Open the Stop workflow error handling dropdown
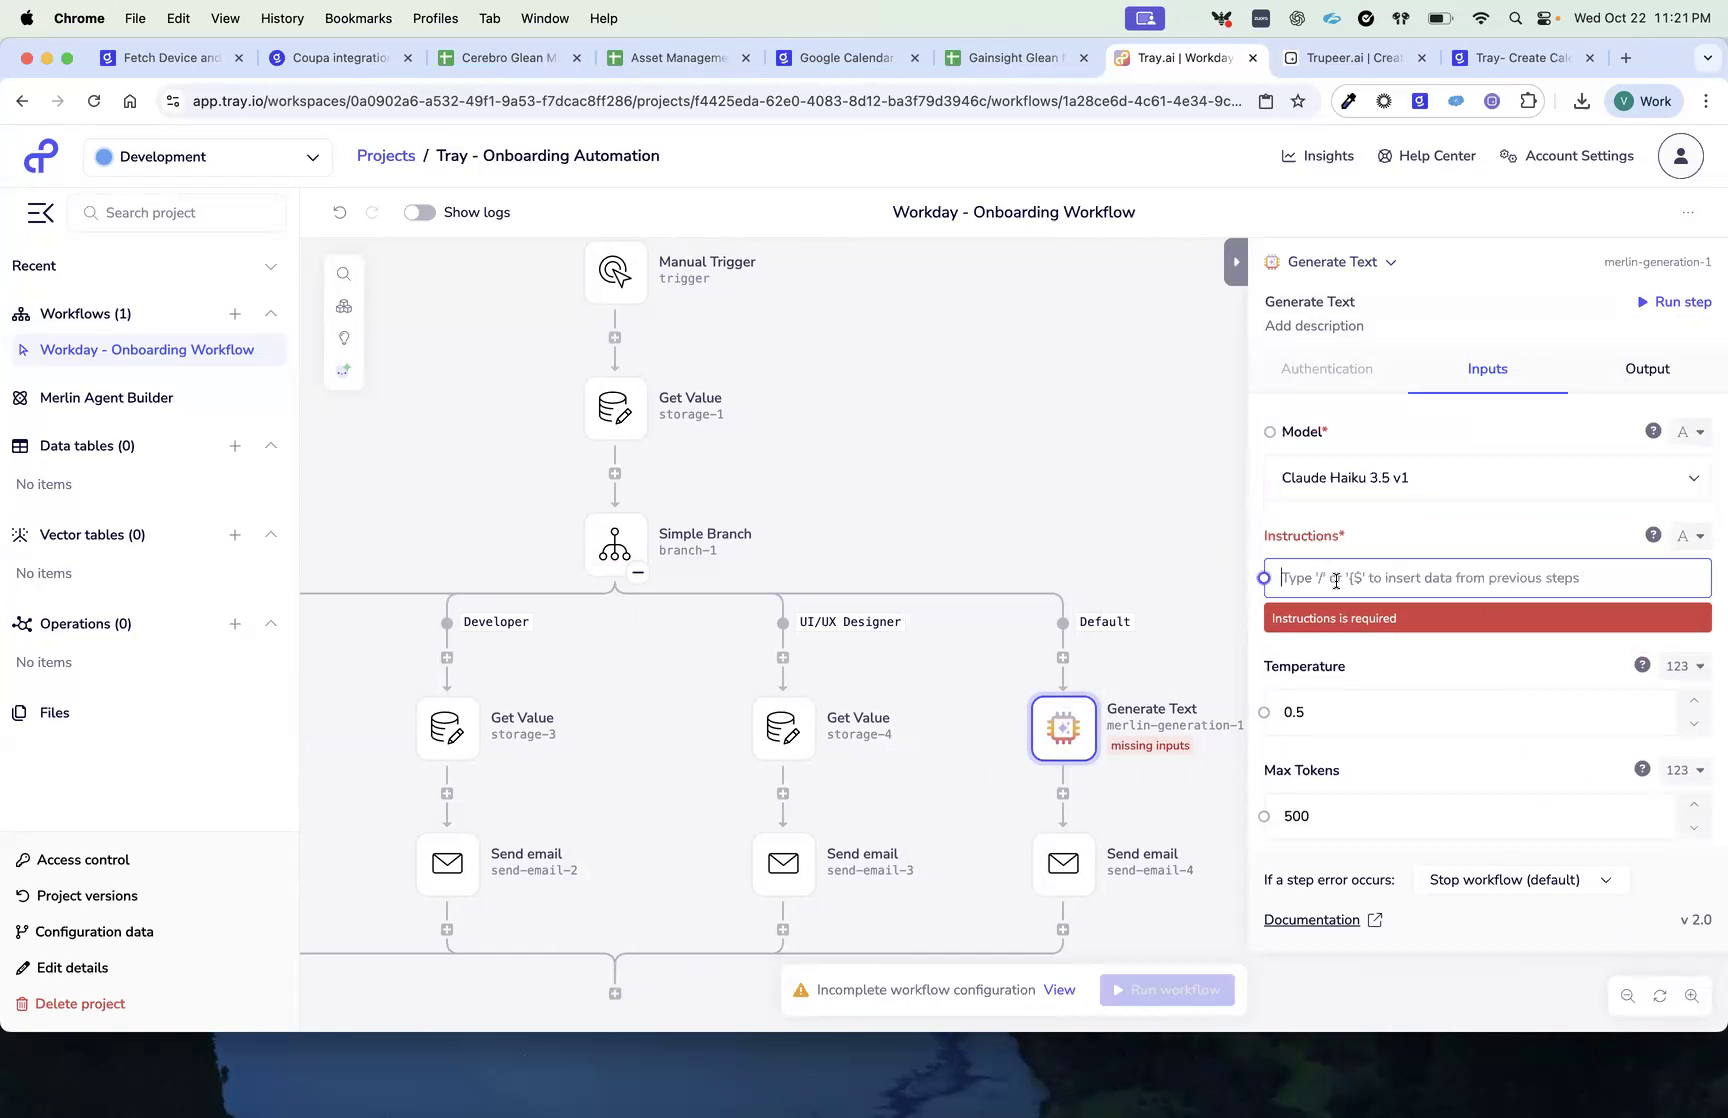The height and width of the screenshot is (1118, 1728). coord(1519,879)
